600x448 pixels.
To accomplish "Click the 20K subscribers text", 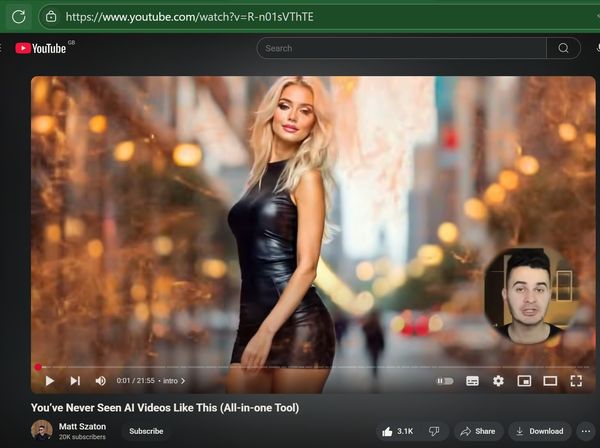I will (82, 437).
